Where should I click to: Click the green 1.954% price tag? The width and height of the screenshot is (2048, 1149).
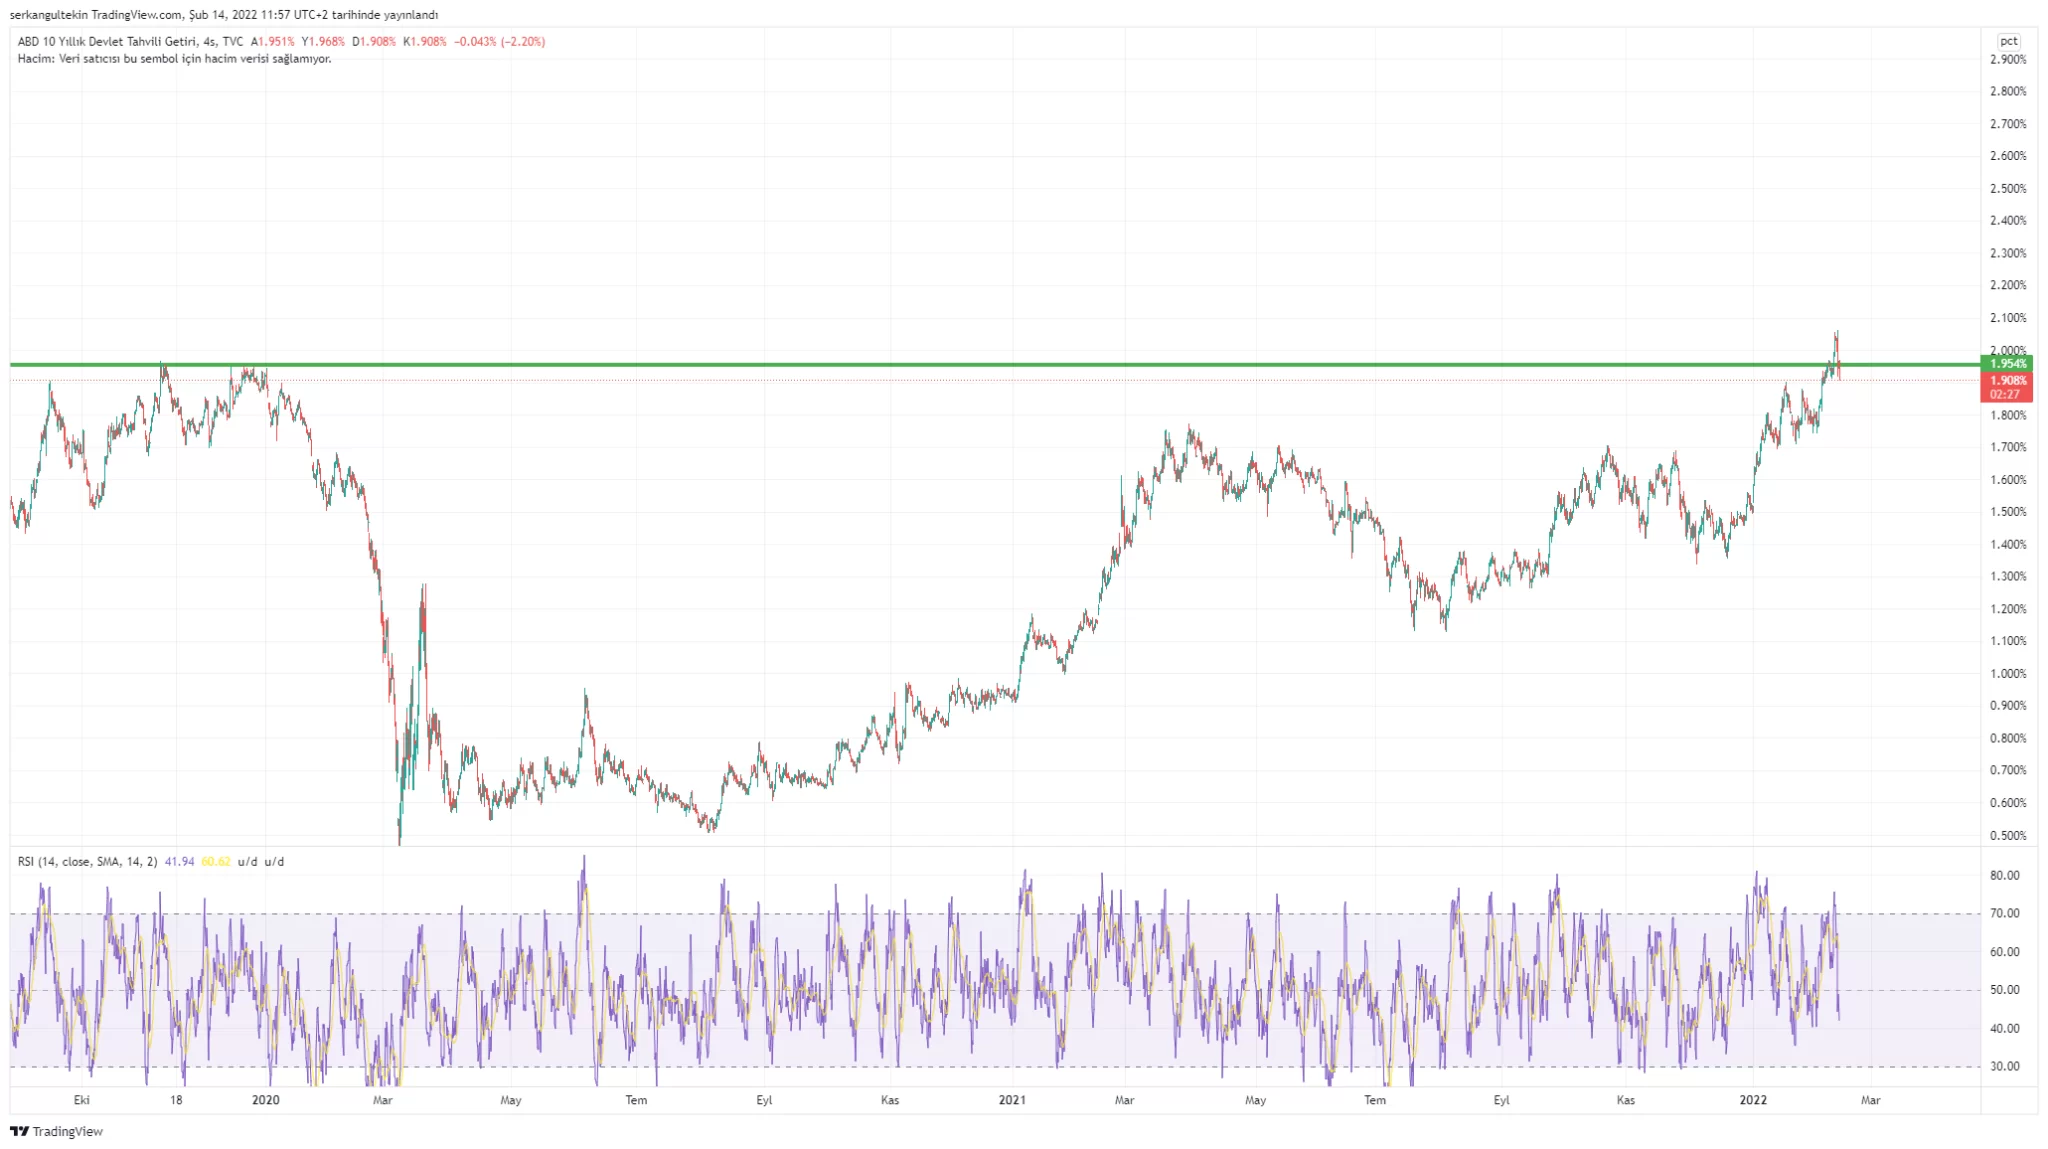[x=2007, y=363]
